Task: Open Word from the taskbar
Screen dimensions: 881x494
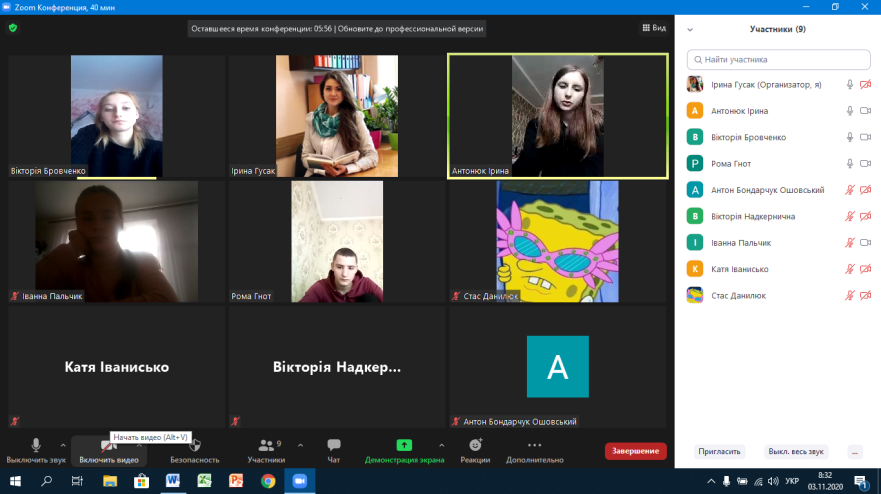Action: tap(173, 481)
